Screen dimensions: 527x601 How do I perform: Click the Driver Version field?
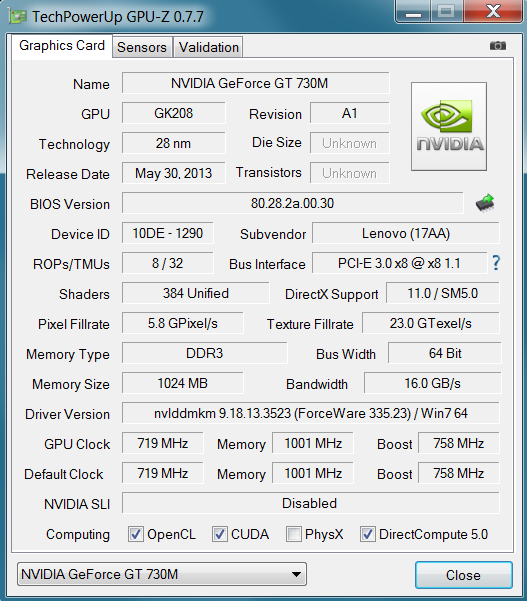[311, 413]
